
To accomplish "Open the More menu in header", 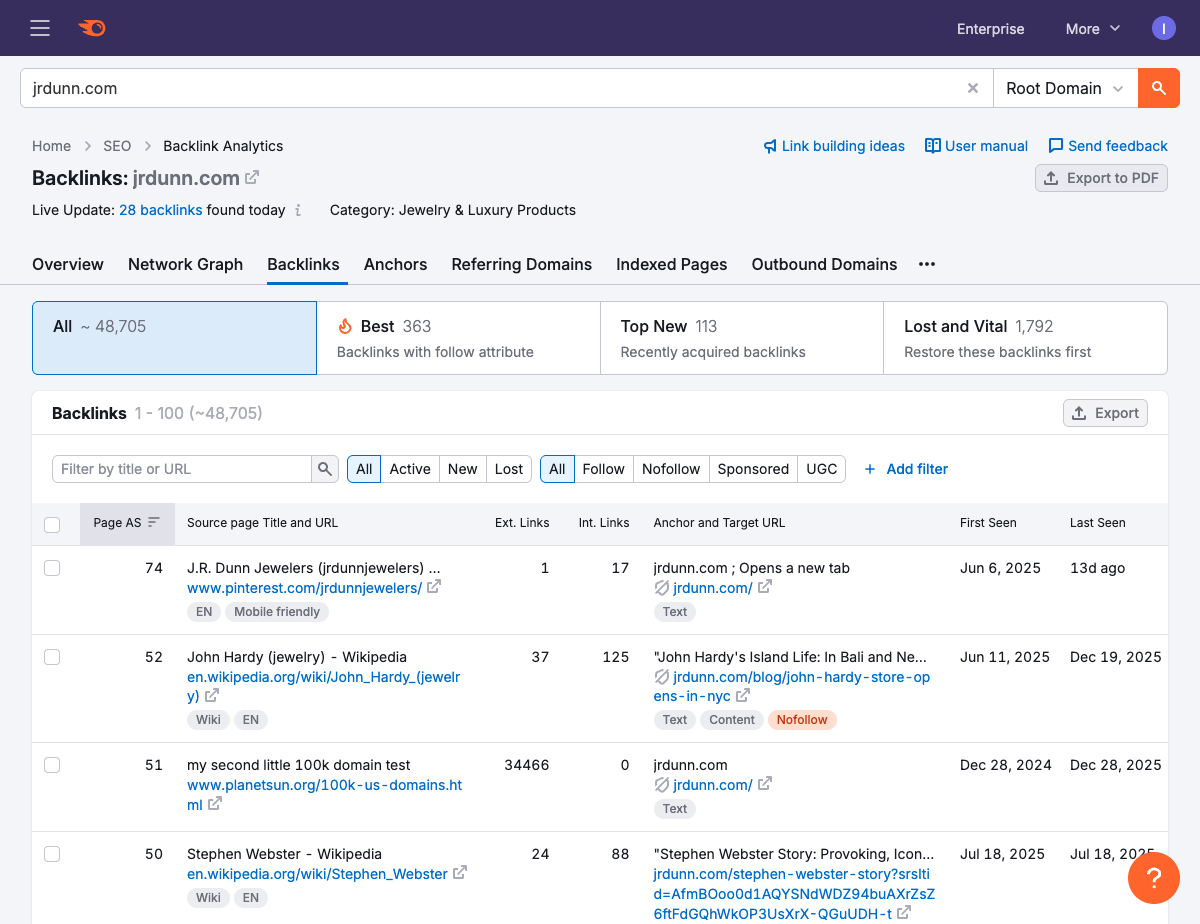I will coord(1092,29).
